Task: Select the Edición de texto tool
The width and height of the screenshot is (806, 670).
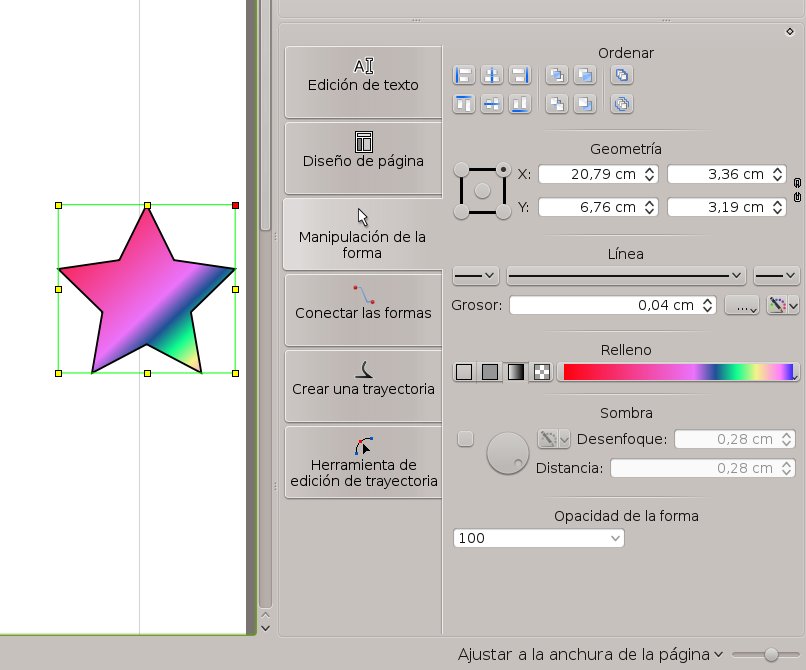Action: 363,82
